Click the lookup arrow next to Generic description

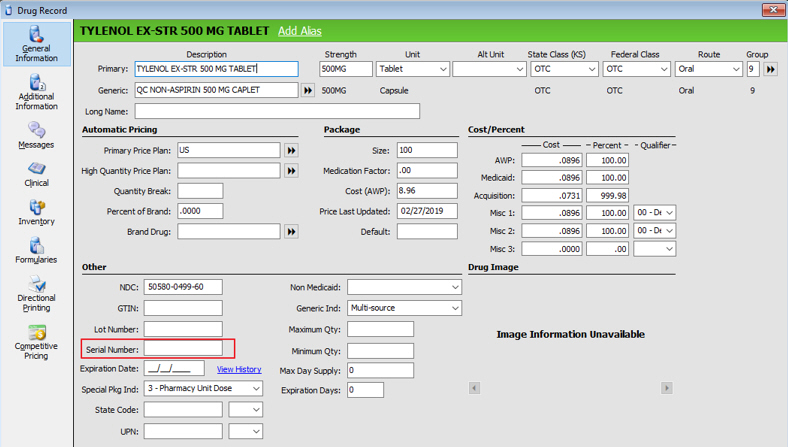coord(308,91)
